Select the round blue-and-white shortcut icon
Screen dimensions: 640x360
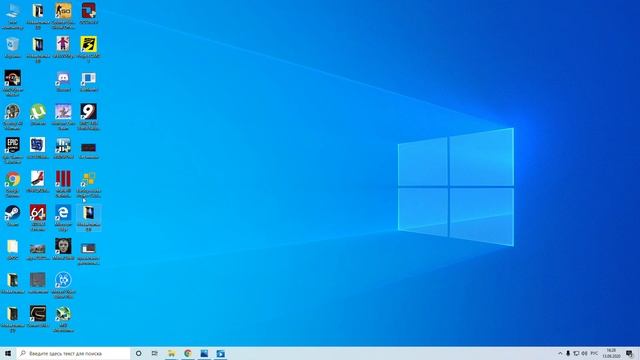pos(63,280)
